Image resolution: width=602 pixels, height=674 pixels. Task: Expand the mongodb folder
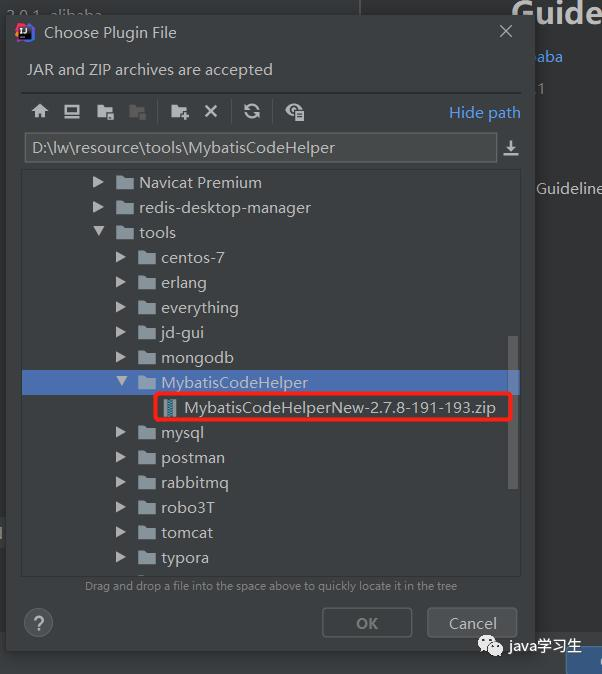coord(121,357)
